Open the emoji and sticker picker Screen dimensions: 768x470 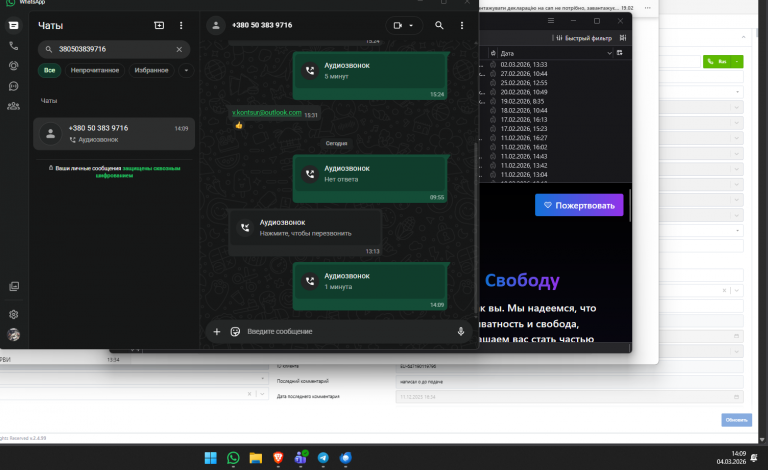[x=235, y=331]
